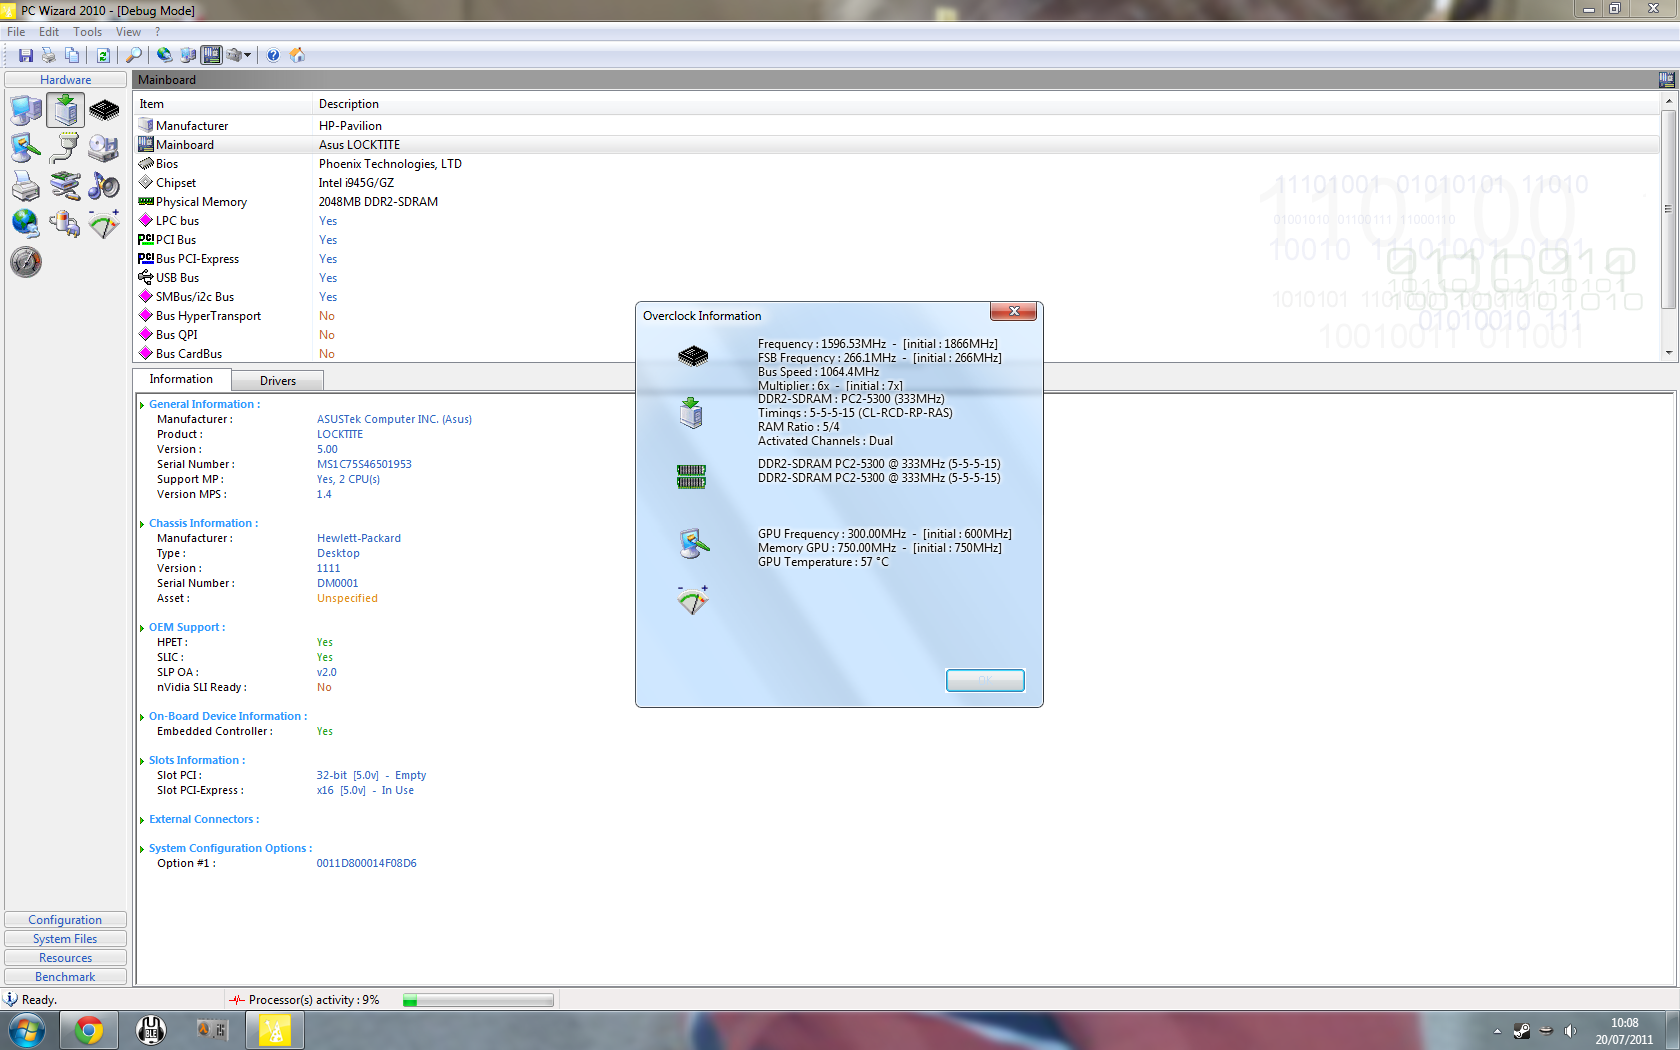Select the Power battery and plug icon

pos(65,223)
